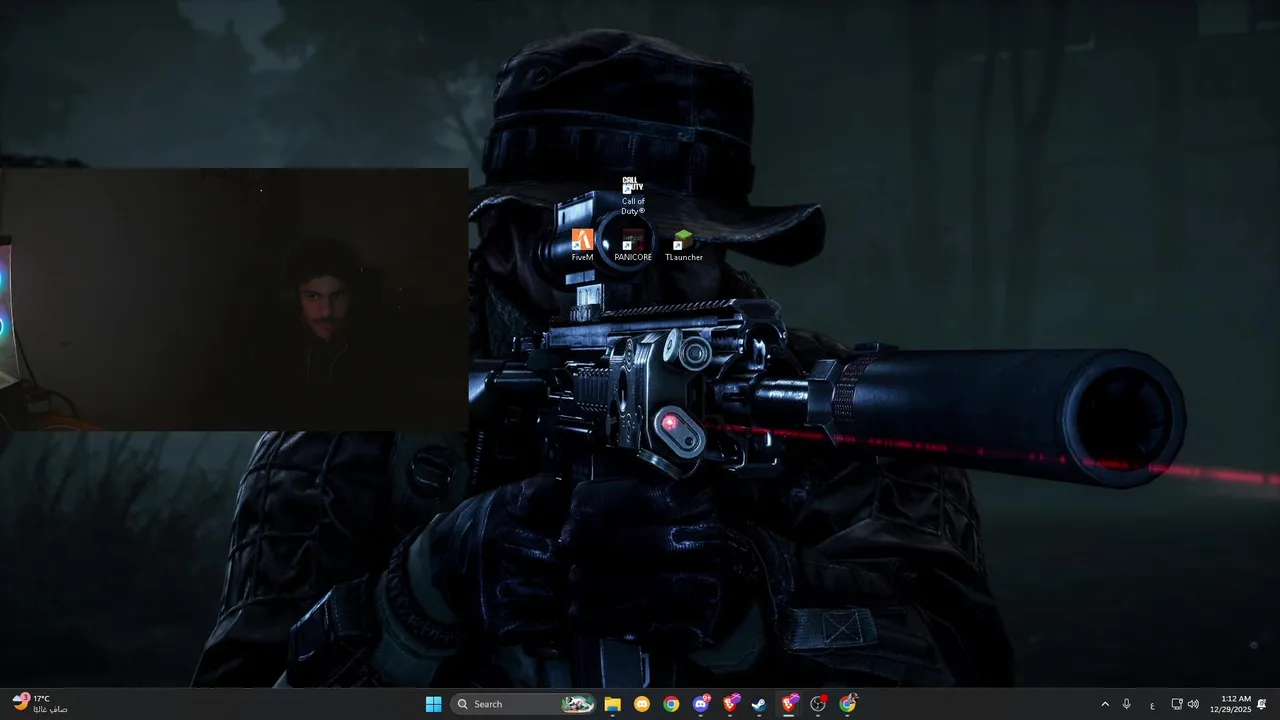Open File Explorer from the taskbar

coord(612,704)
